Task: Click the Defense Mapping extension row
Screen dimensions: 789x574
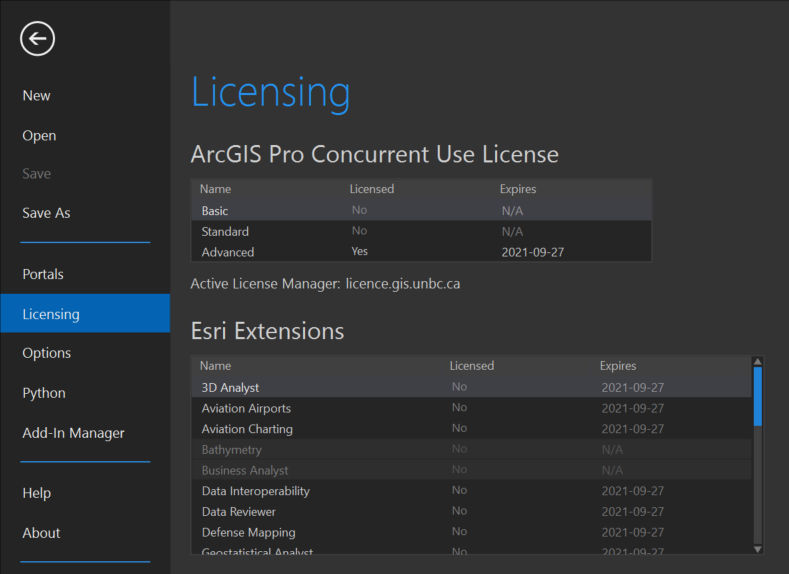Action: (471, 532)
